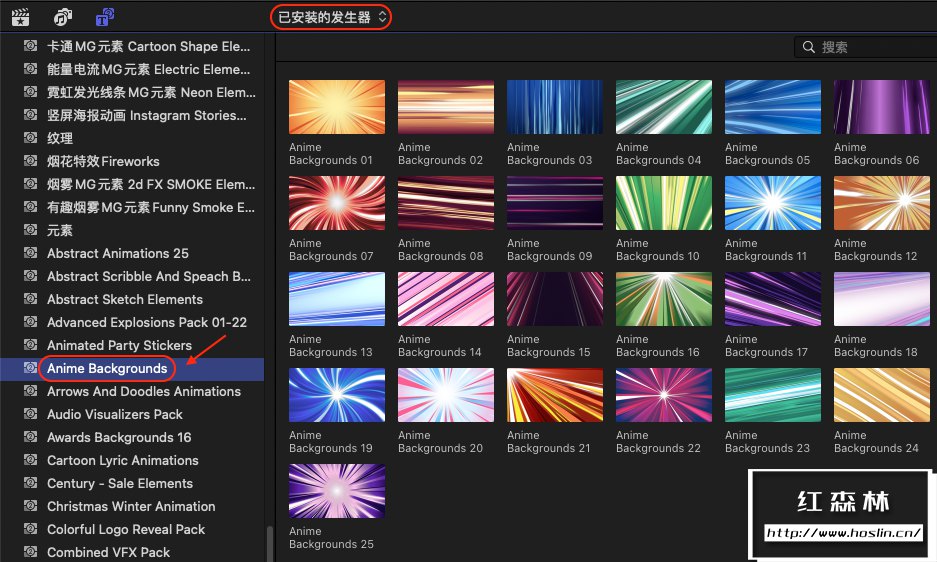Click the sidebar vertical scrollbar
This screenshot has width=937, height=562.
coord(270,543)
